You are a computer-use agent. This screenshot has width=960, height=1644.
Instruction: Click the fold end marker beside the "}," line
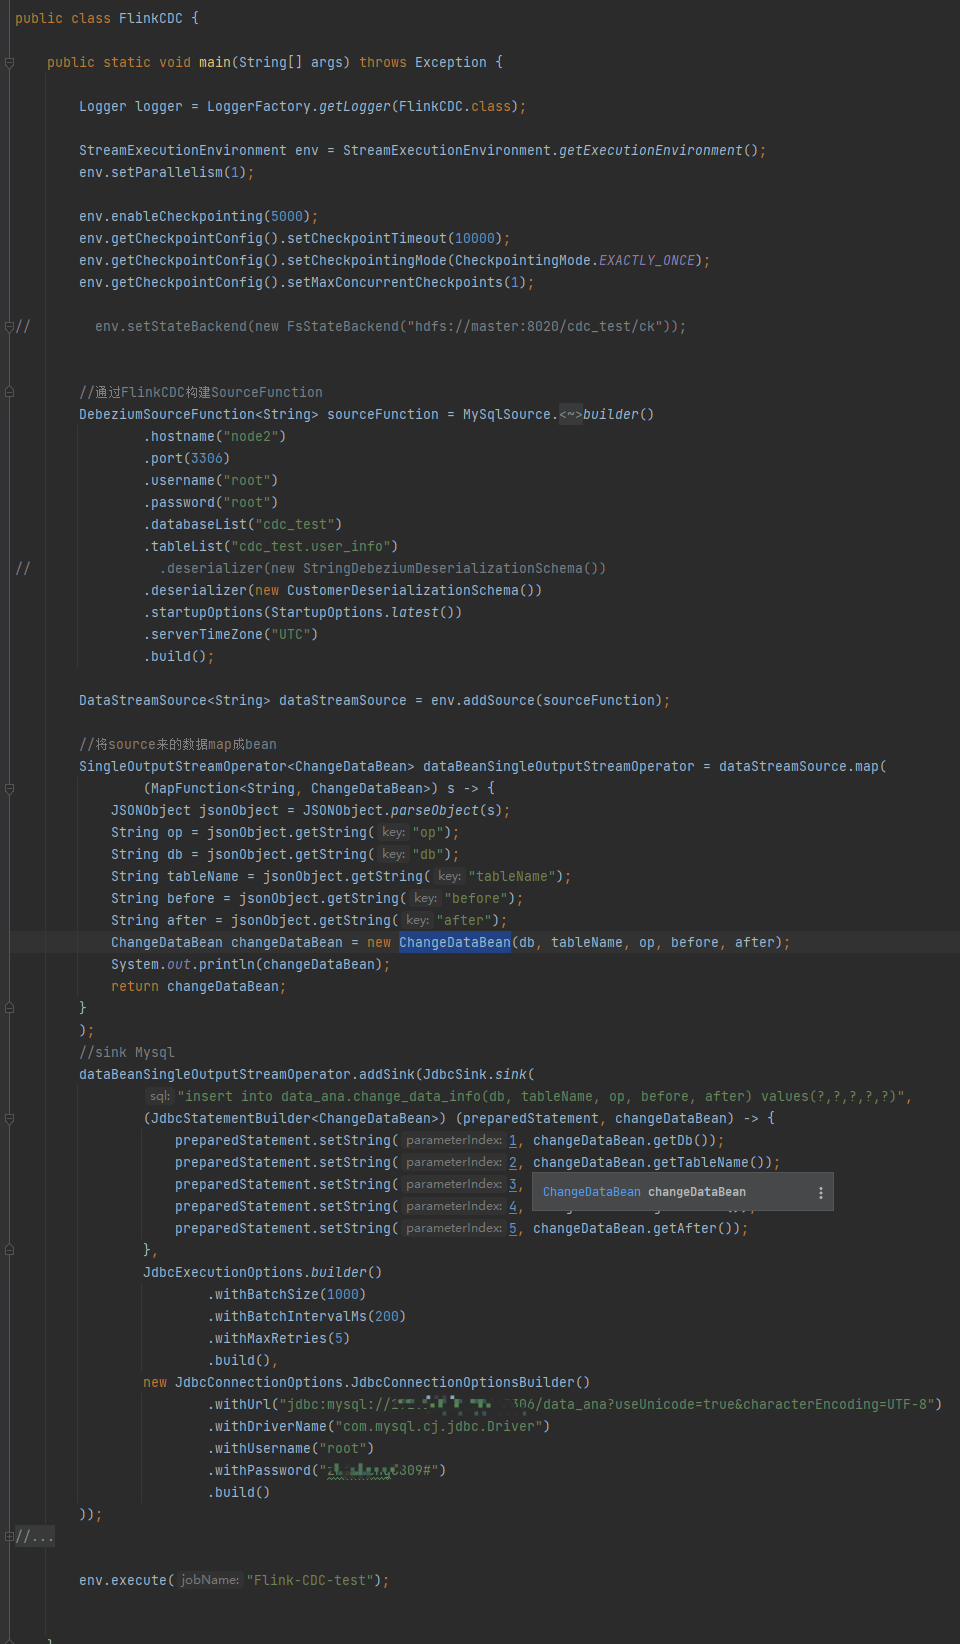(9, 1250)
